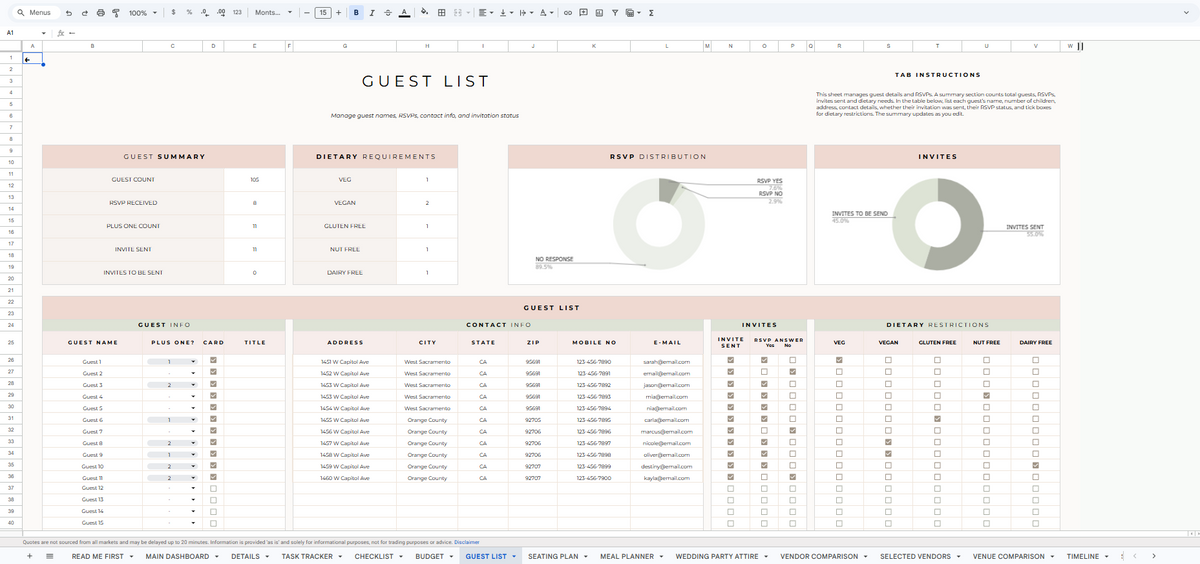Click the Insert link icon
This screenshot has height=564, width=1200.
568,12
